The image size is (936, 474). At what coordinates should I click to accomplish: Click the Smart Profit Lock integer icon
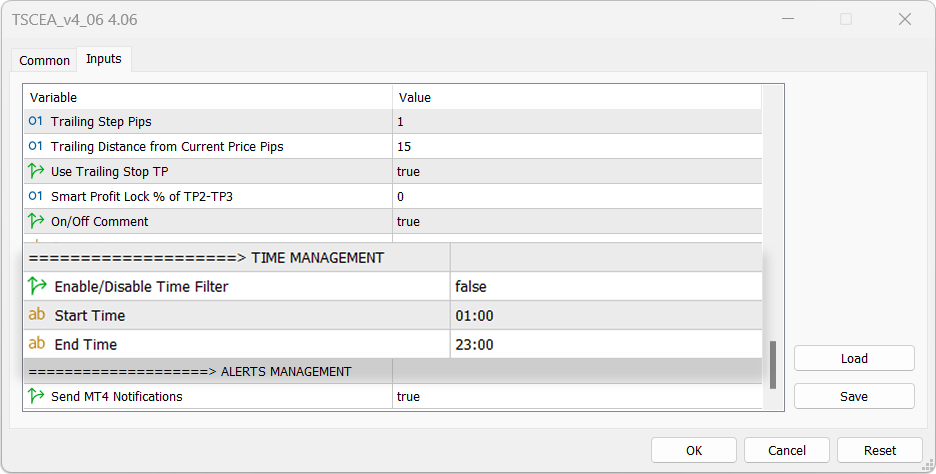click(x=35, y=197)
